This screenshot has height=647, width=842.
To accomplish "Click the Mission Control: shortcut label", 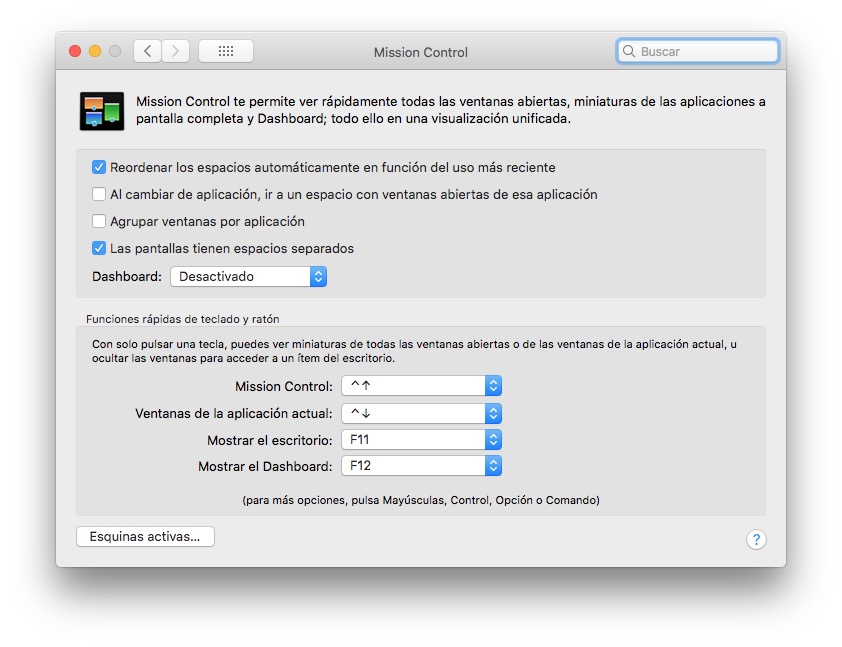I will pos(284,387).
